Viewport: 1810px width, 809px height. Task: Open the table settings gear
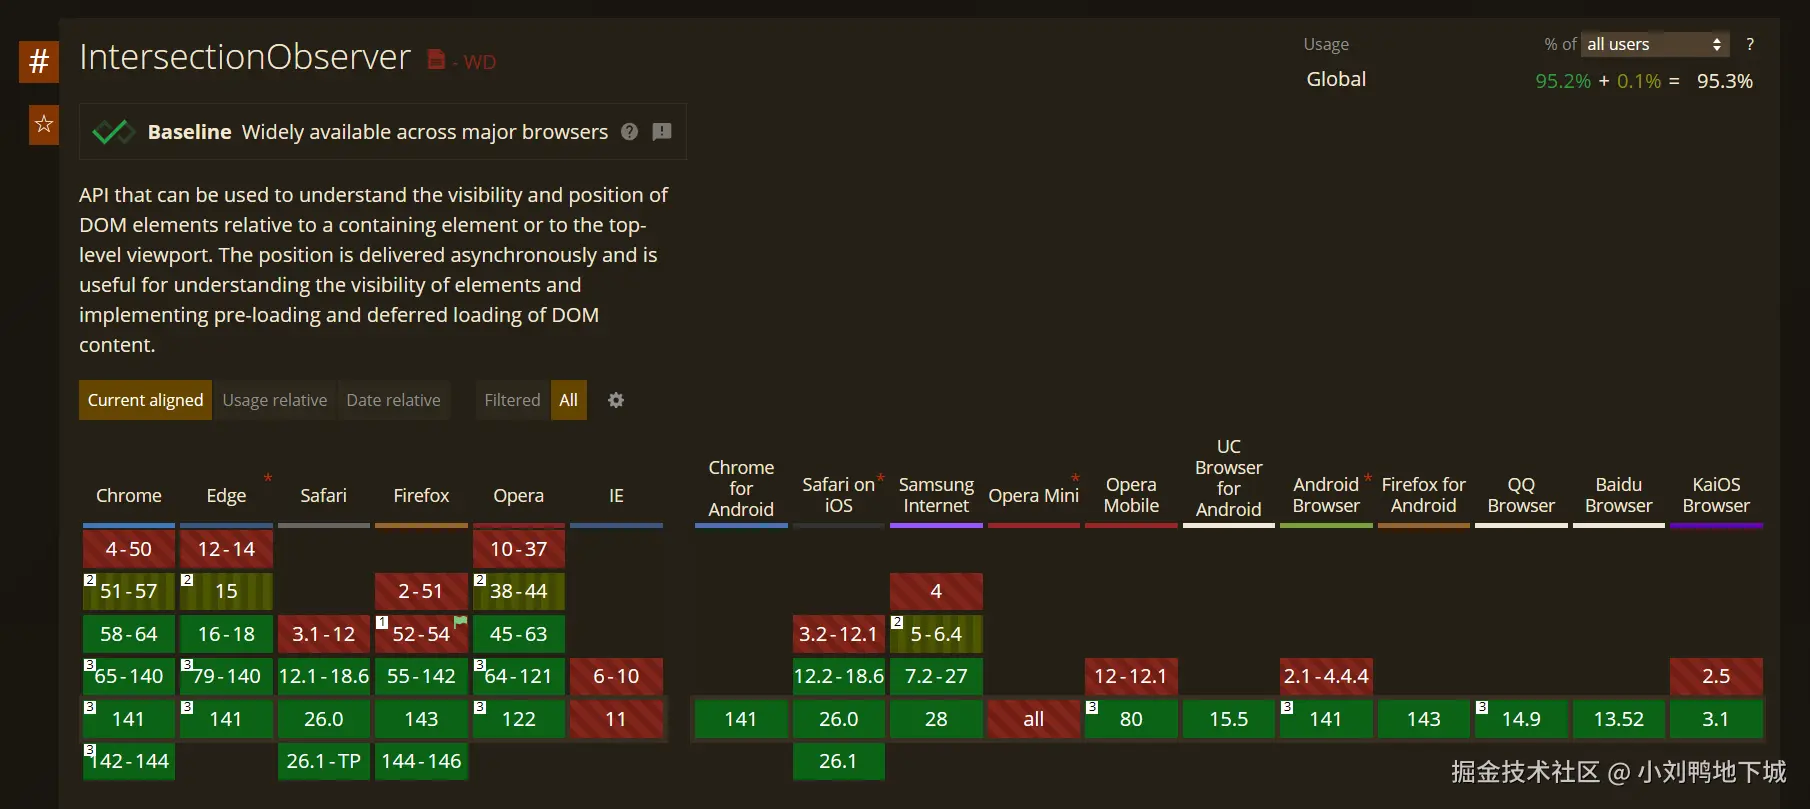(616, 400)
